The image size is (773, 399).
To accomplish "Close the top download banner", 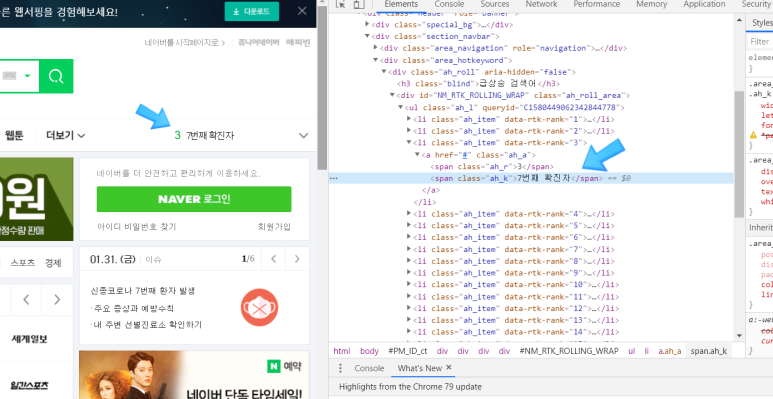I will click(302, 11).
